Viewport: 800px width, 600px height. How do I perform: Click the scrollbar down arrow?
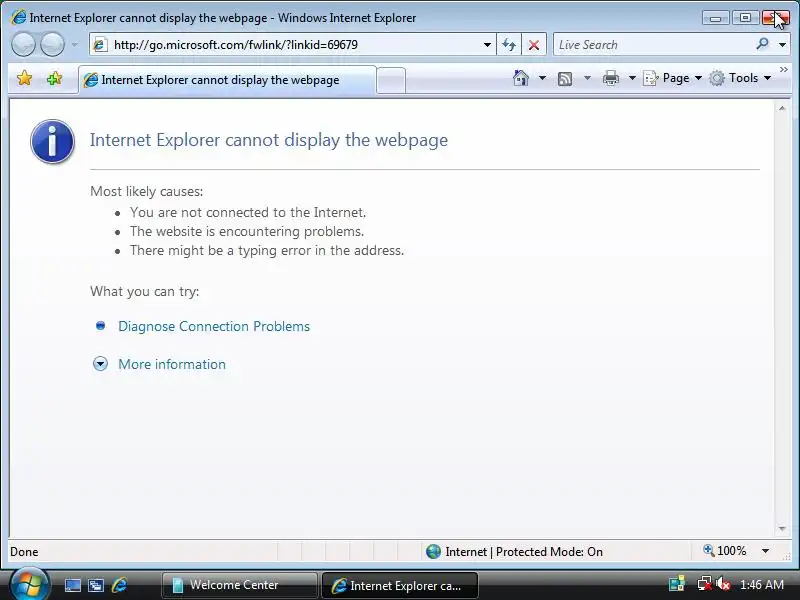[782, 529]
